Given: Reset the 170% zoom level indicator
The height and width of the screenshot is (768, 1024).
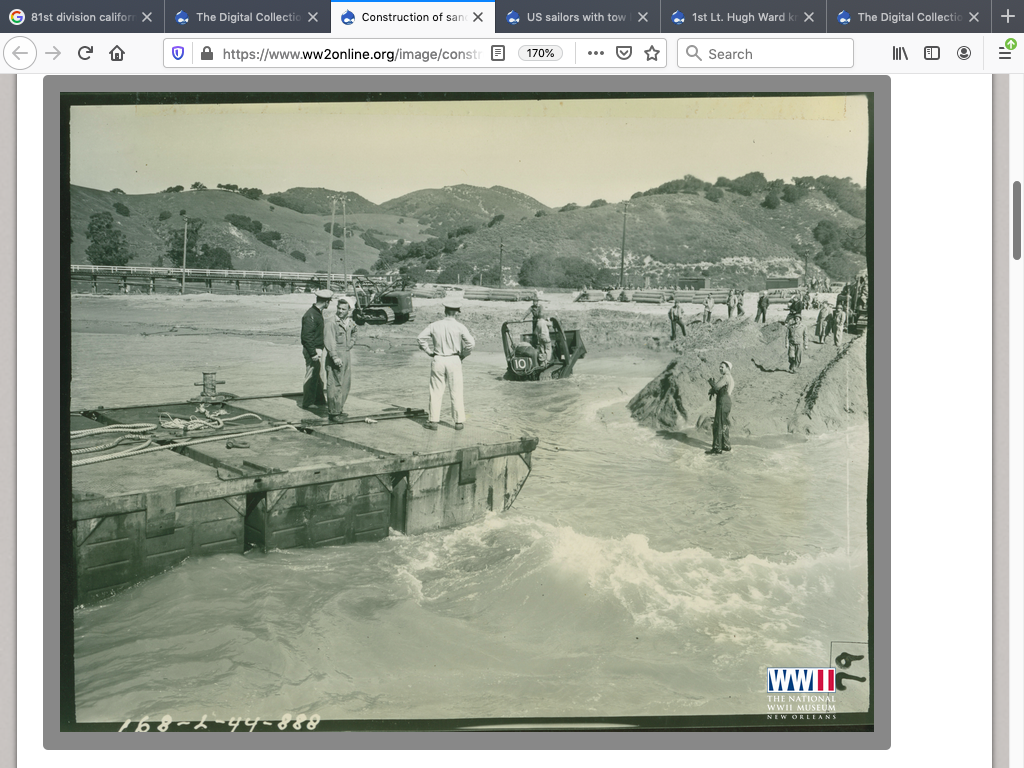Looking at the screenshot, I should click(540, 53).
